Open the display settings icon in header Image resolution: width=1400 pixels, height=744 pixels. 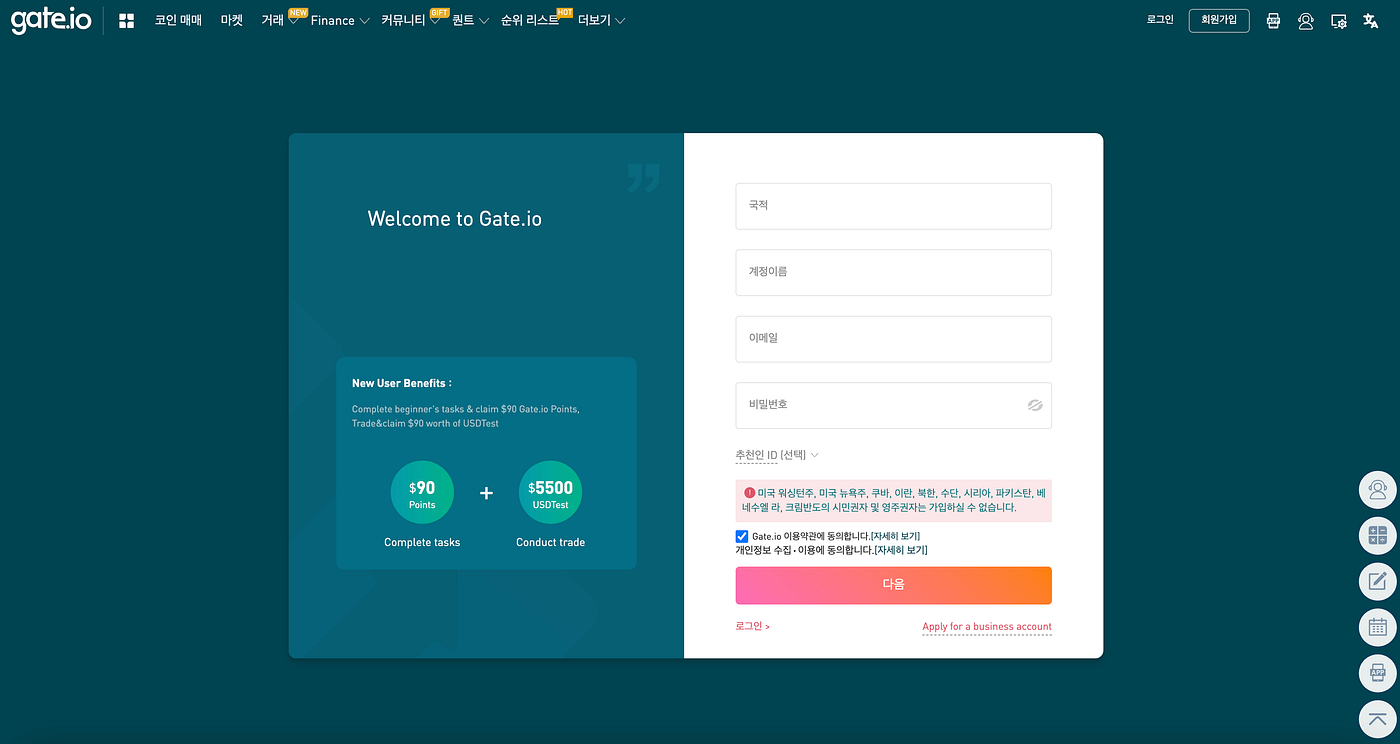(1339, 21)
